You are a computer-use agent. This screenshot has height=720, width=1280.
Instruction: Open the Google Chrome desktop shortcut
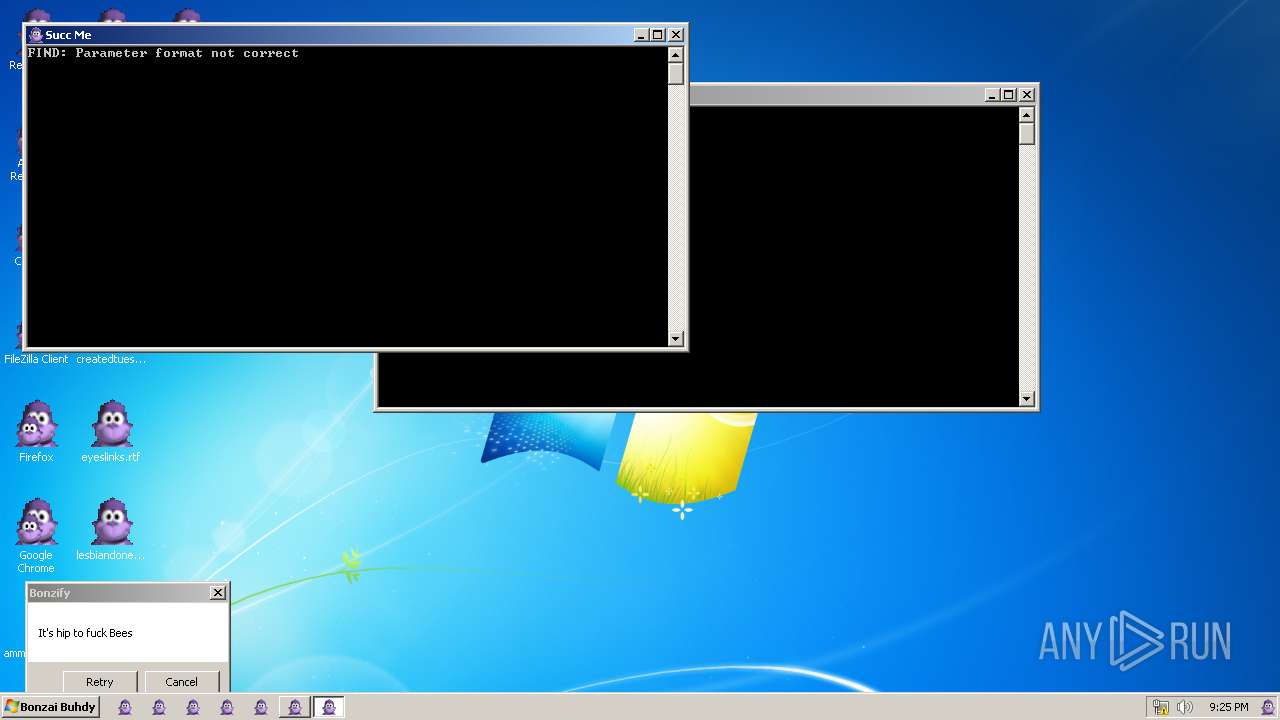tap(36, 535)
